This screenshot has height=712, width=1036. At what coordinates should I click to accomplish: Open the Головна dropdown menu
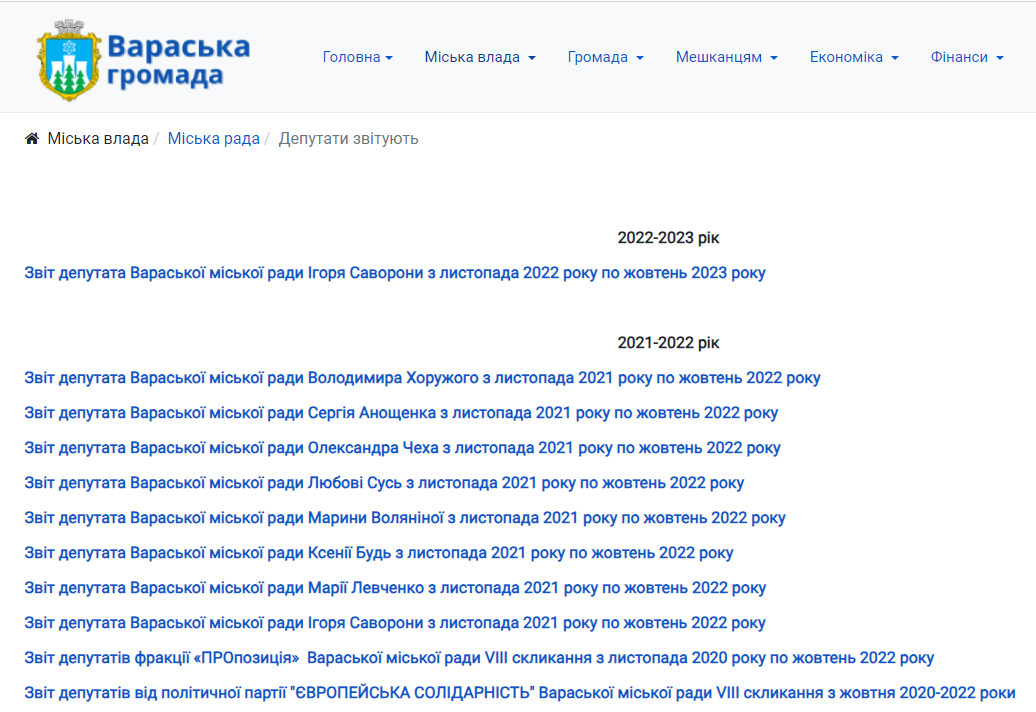[x=357, y=57]
